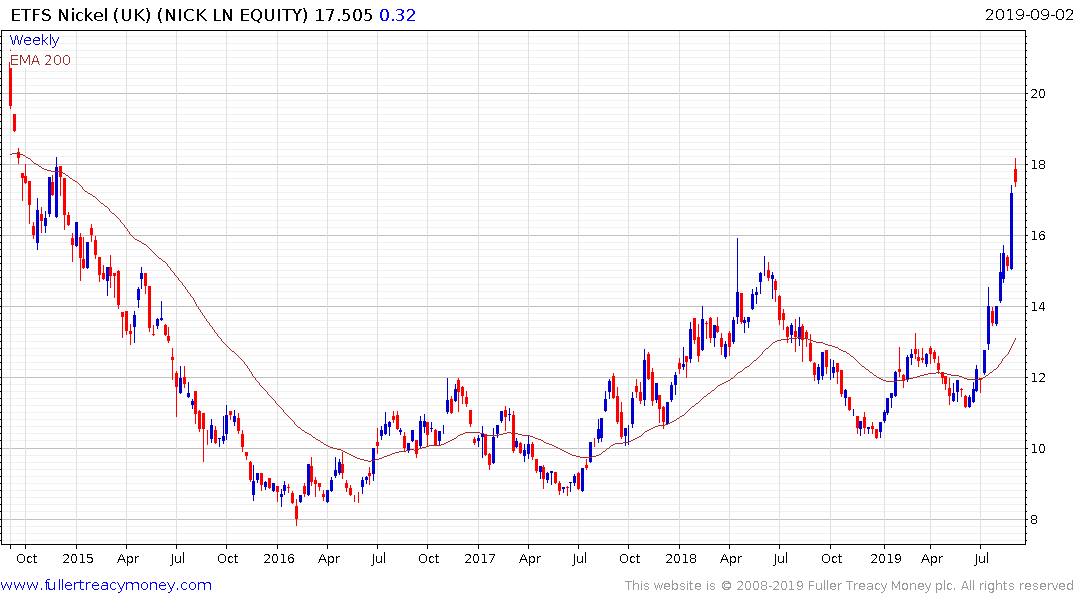This screenshot has height=600, width=1075.
Task: Click the EMA 200 legend label
Action: (40, 60)
